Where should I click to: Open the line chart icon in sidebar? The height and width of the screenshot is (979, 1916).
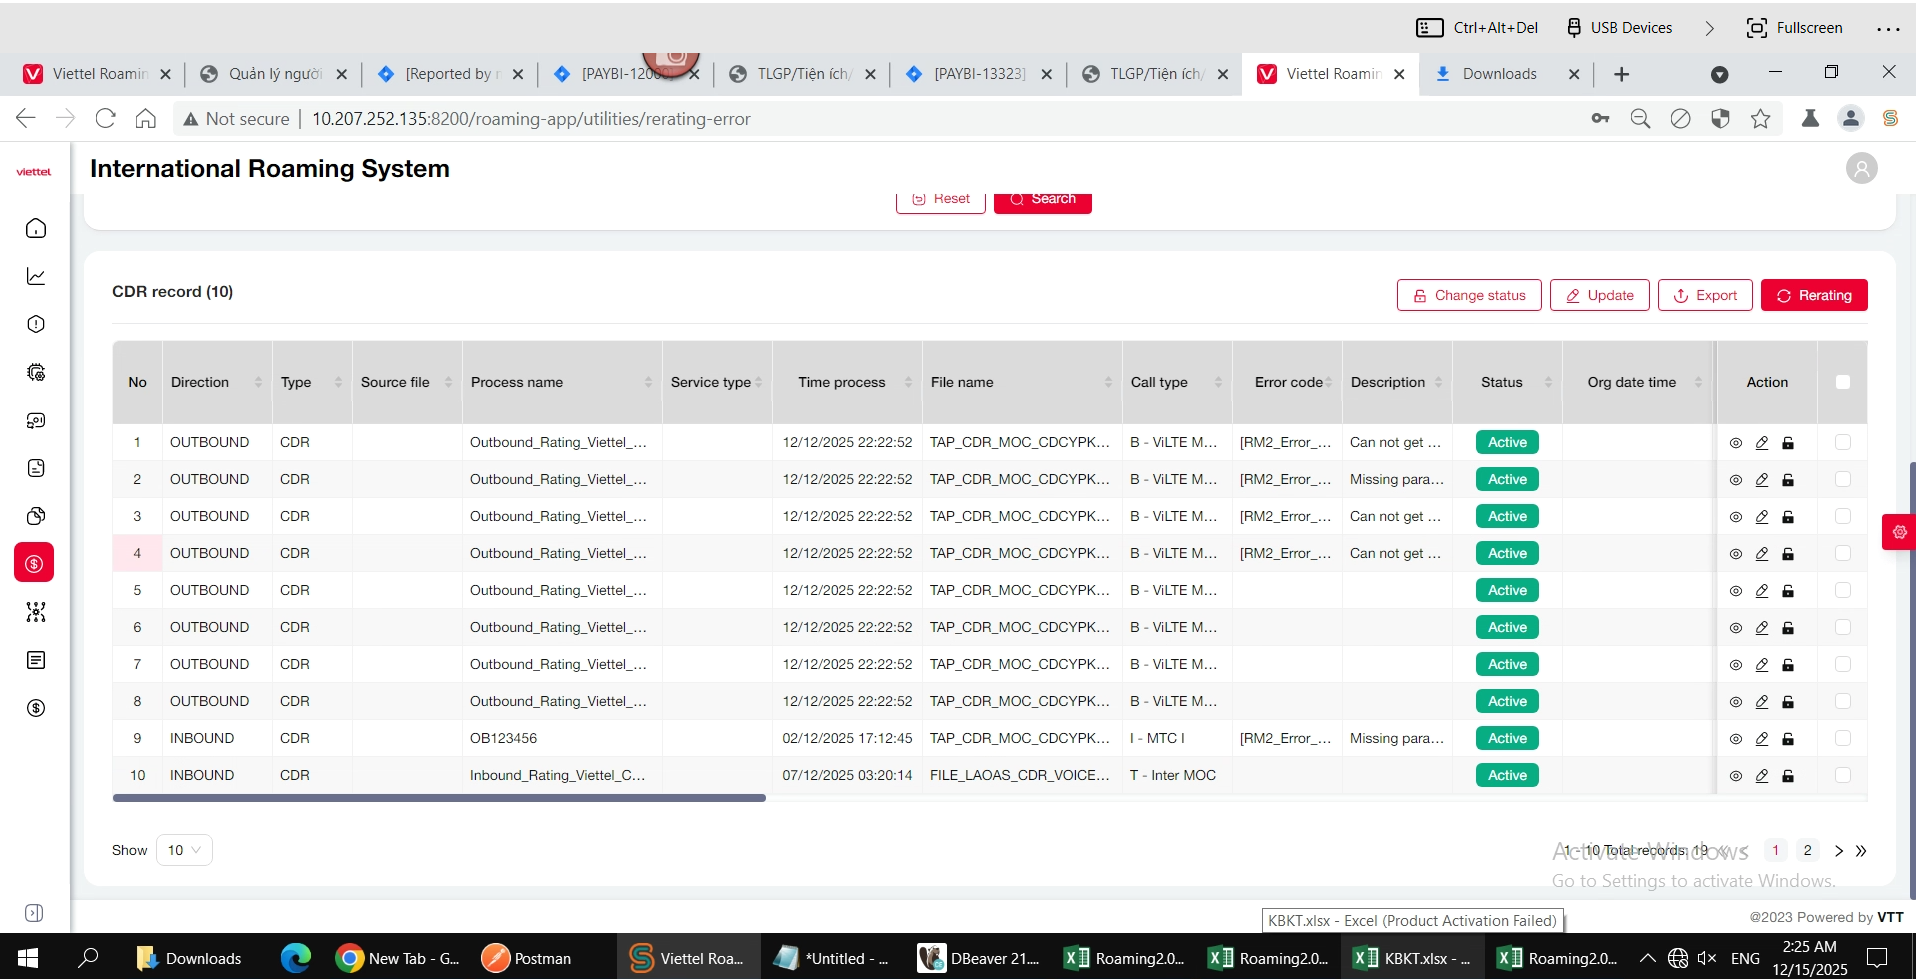pyautogui.click(x=36, y=276)
